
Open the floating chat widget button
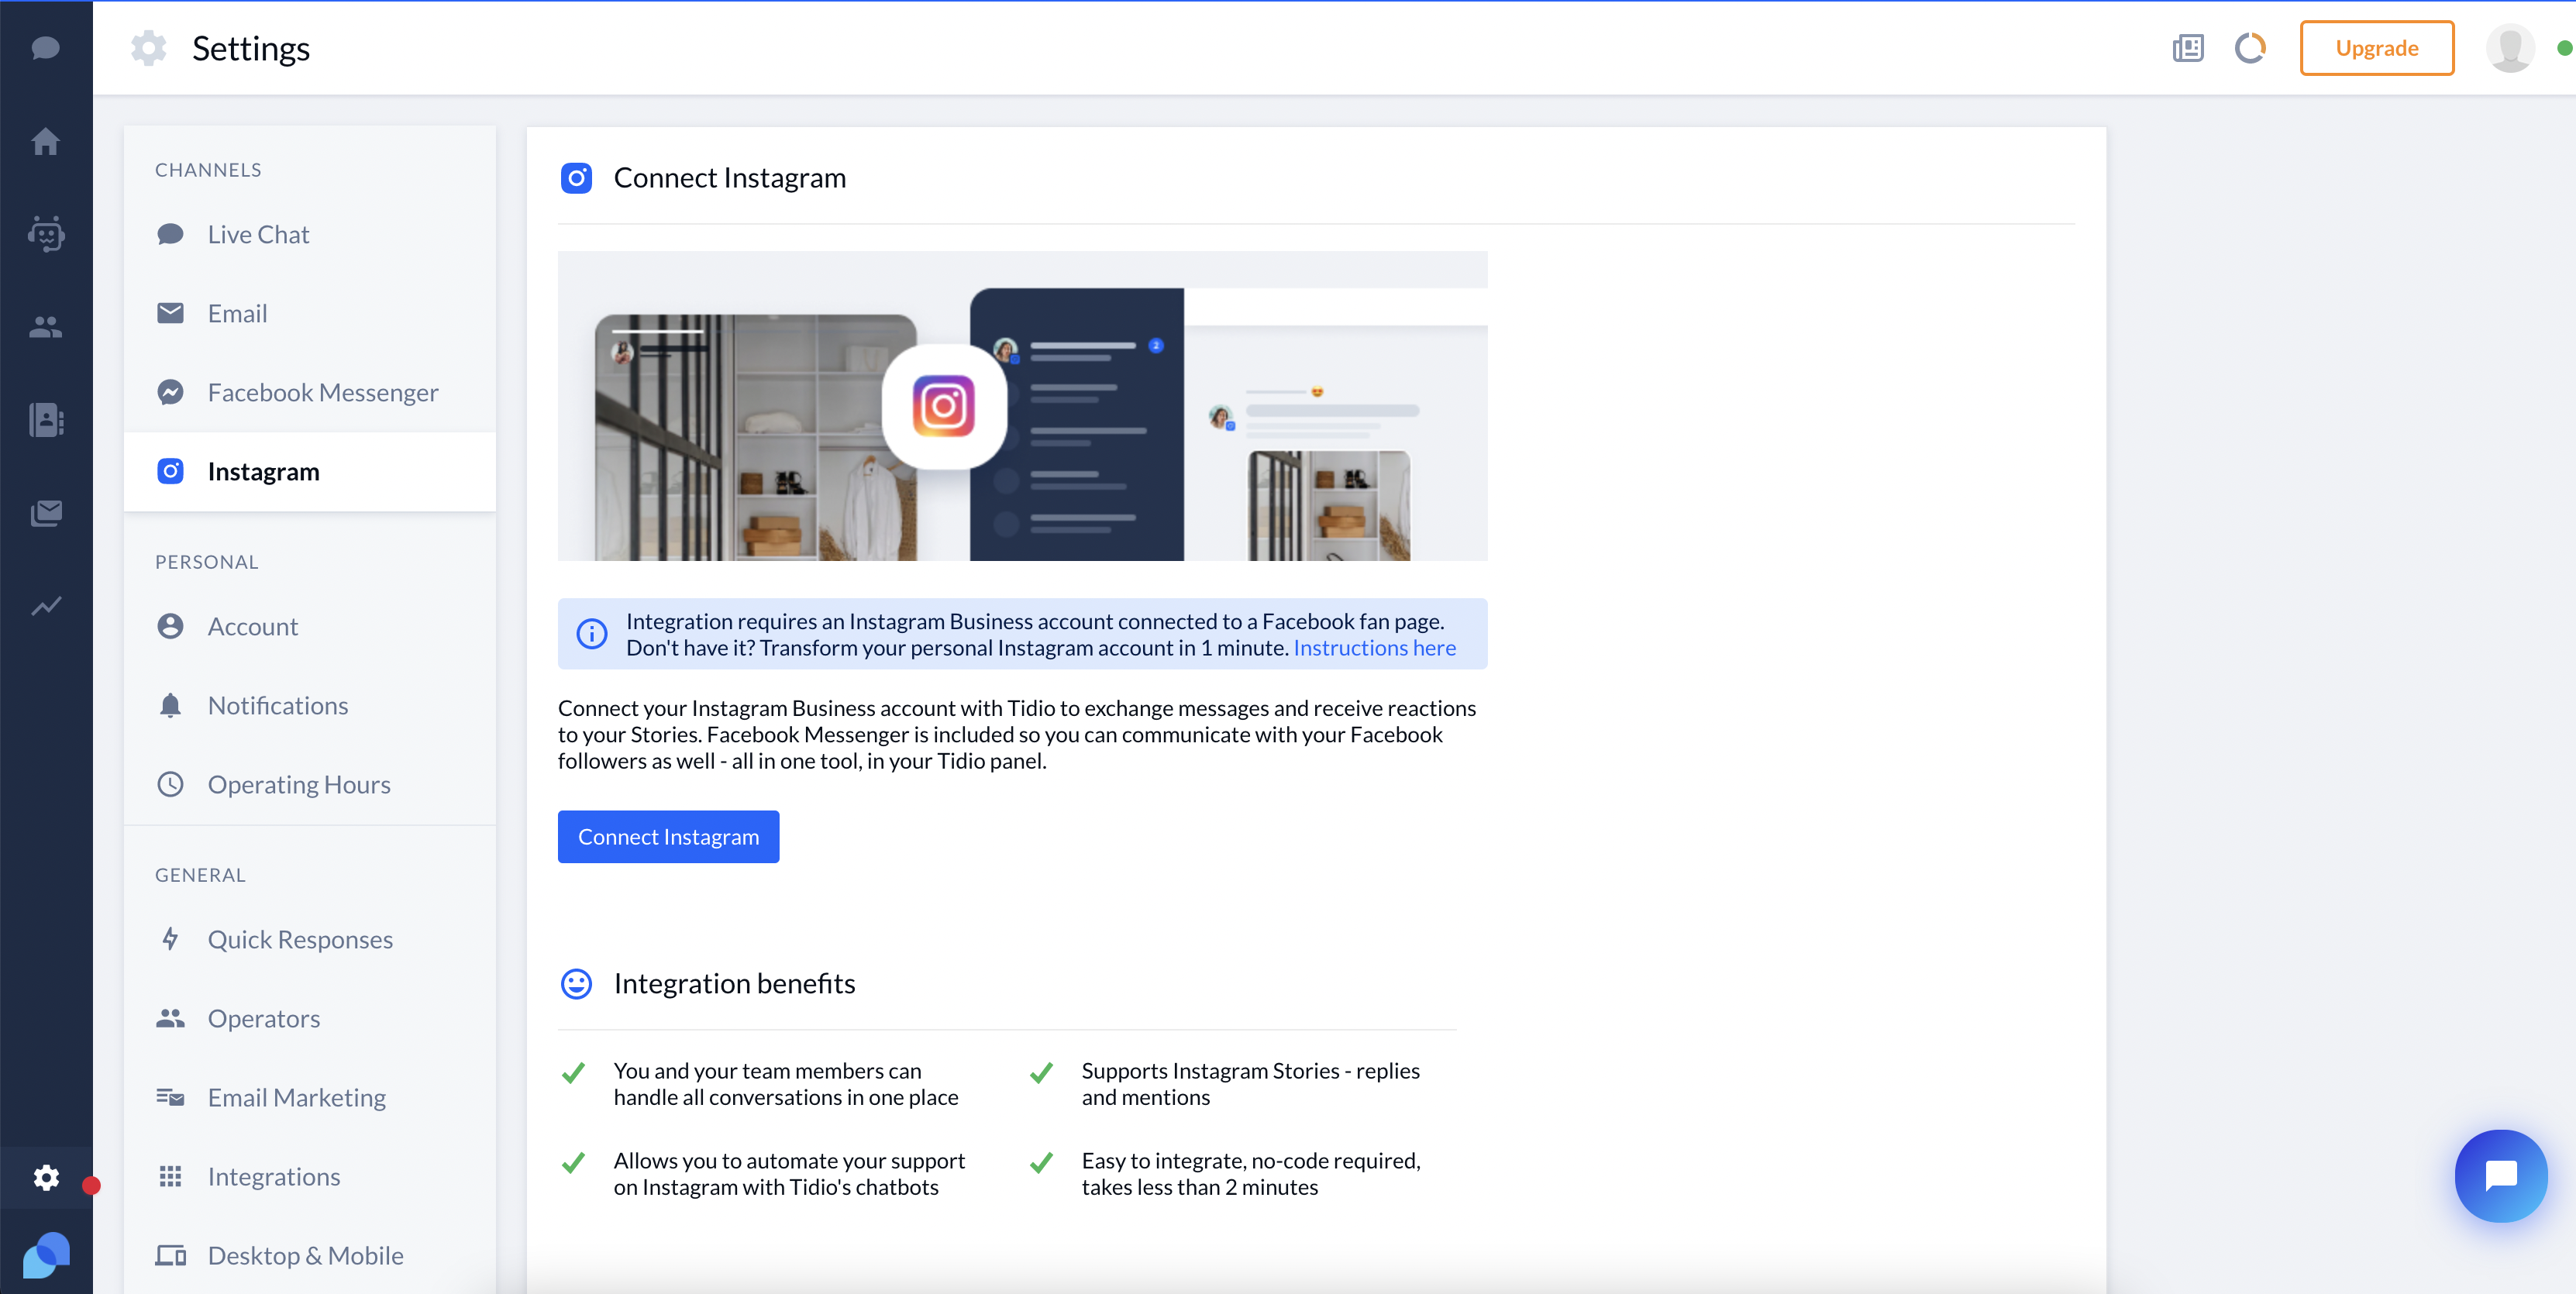(2500, 1176)
